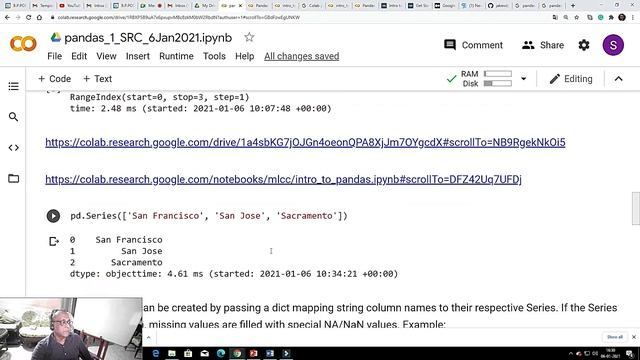Click the RangeIndex(start=0, stop=3, step=1) output
Image resolution: width=640 pixels, height=360 pixels.
coord(160,97)
